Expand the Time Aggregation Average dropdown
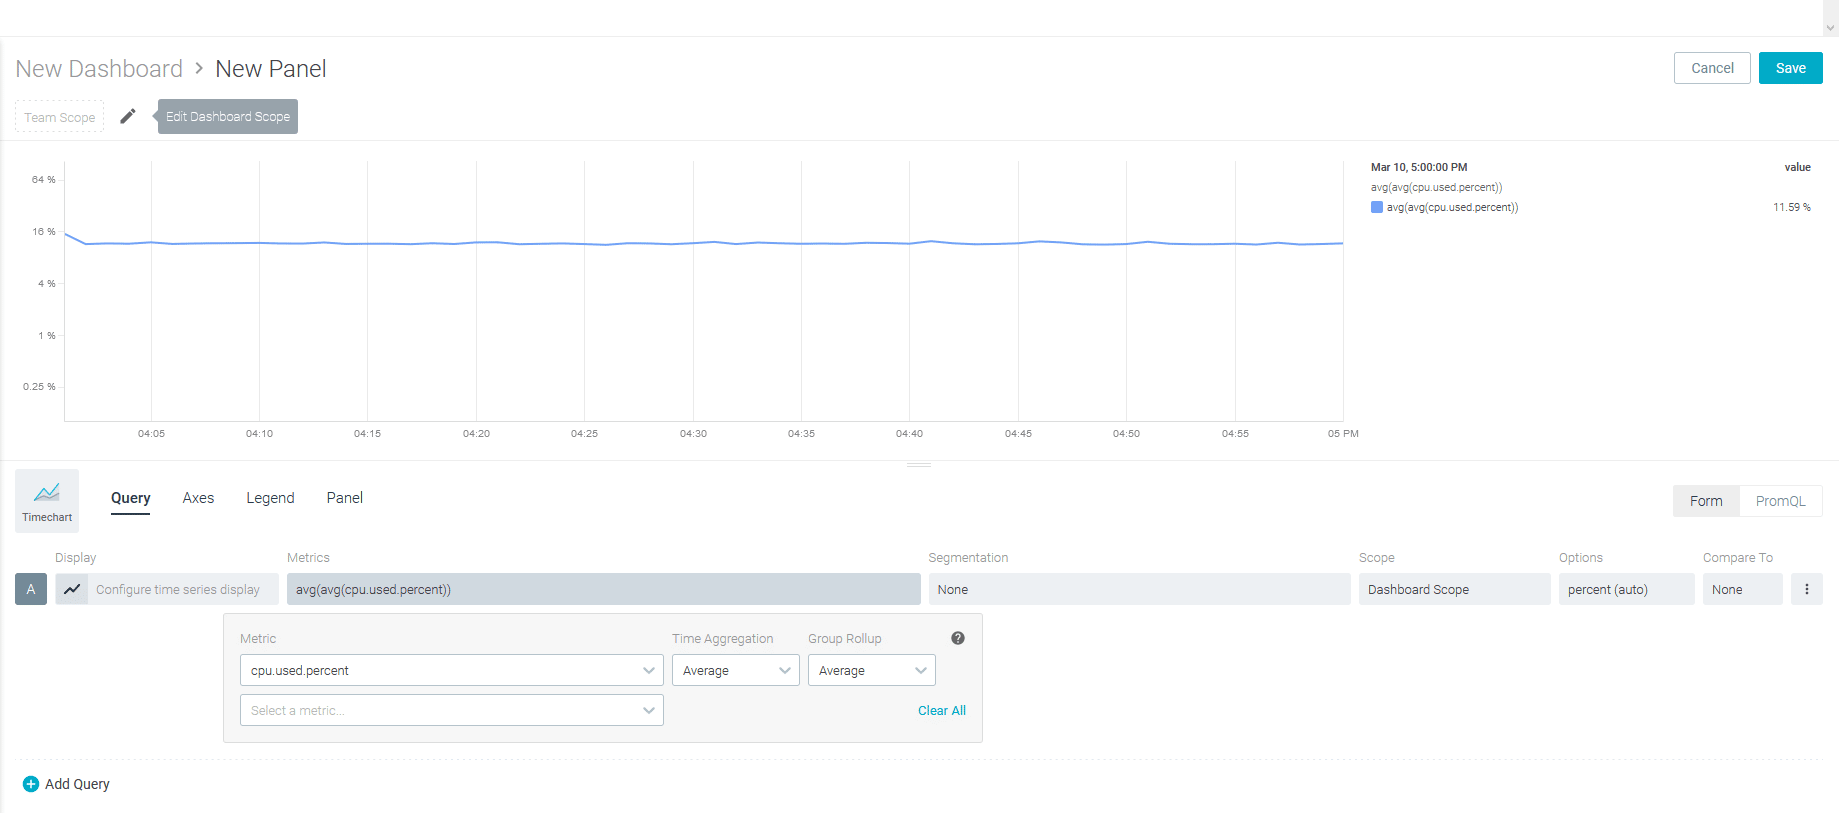 (x=735, y=670)
